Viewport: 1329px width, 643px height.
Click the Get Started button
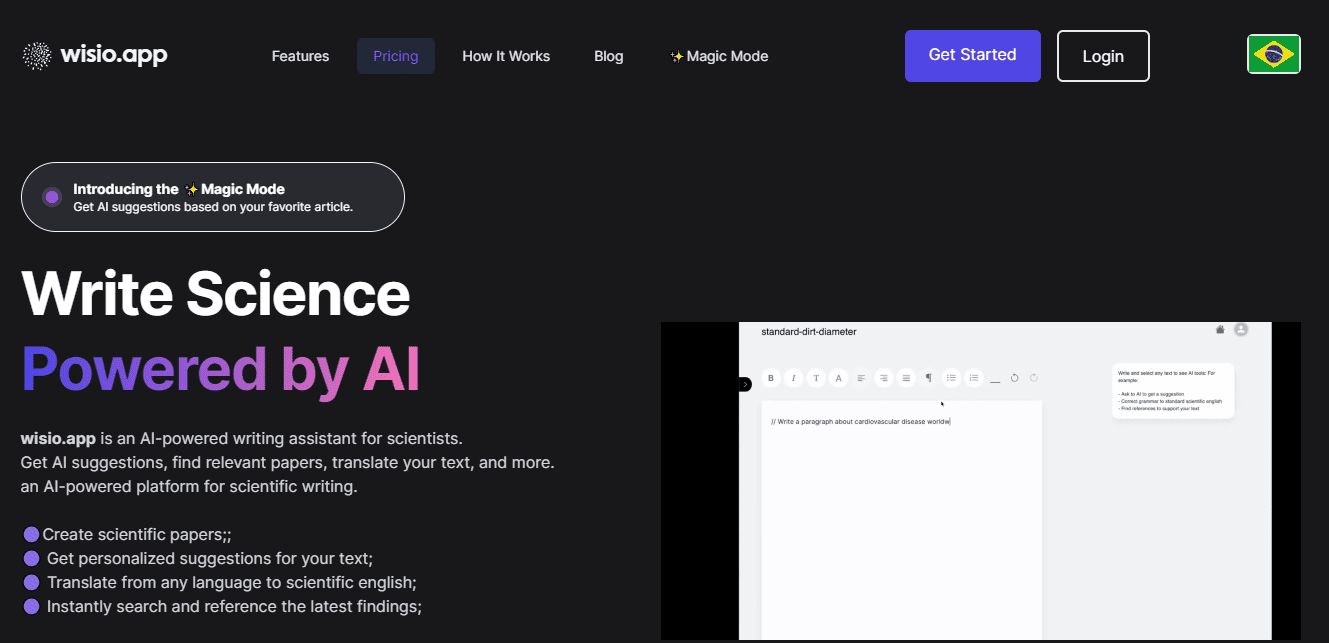point(971,56)
